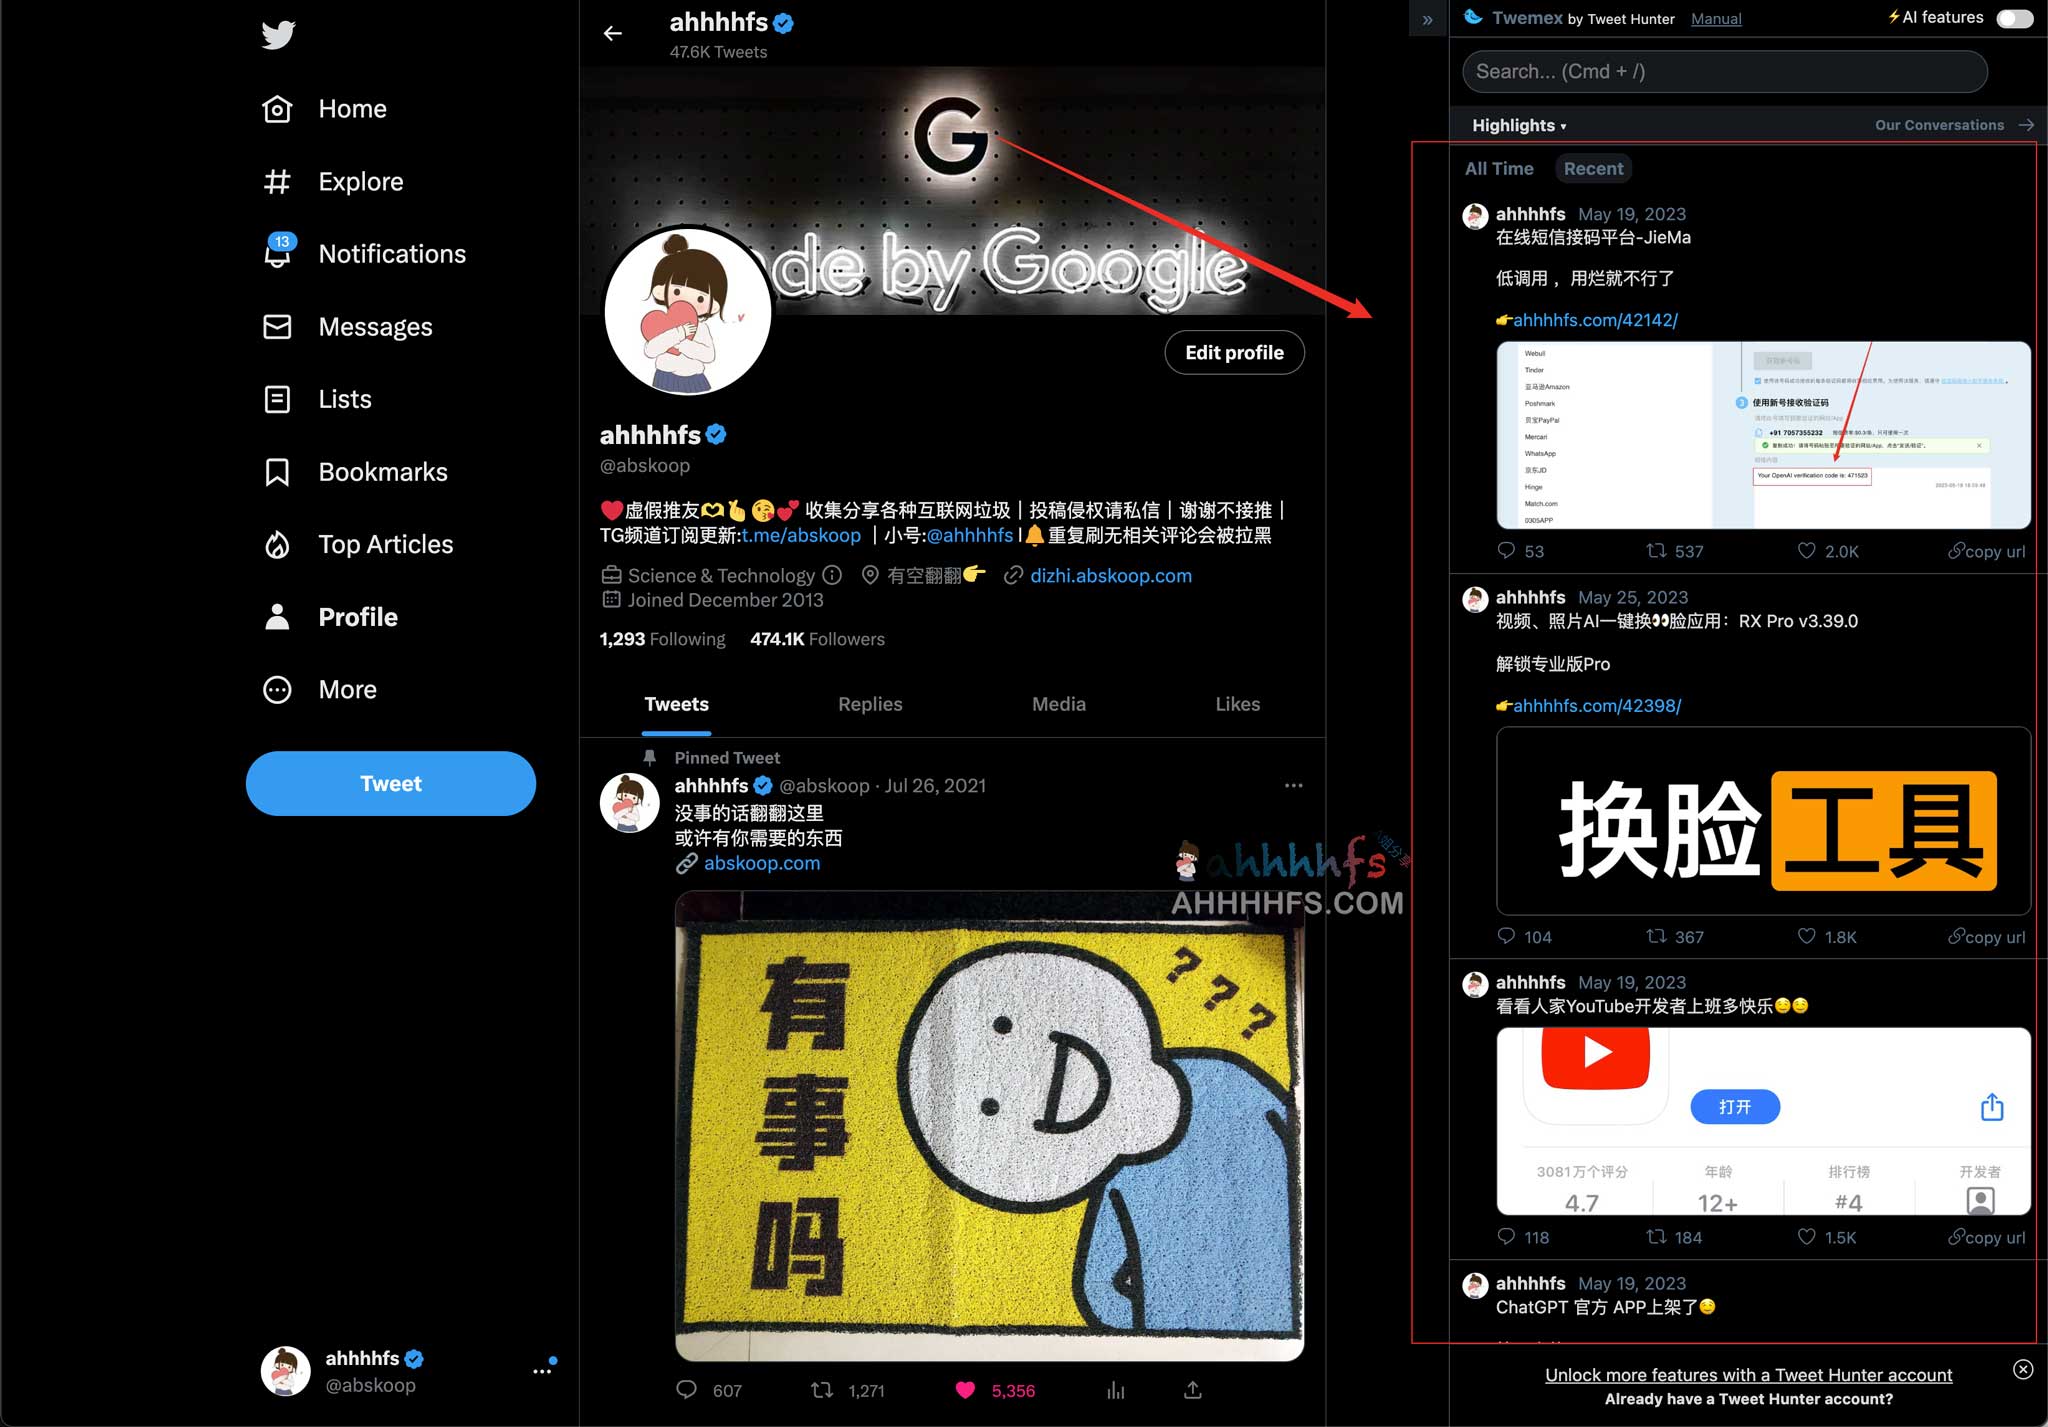Click the Notifications bell icon
2048x1427 pixels.
point(279,254)
